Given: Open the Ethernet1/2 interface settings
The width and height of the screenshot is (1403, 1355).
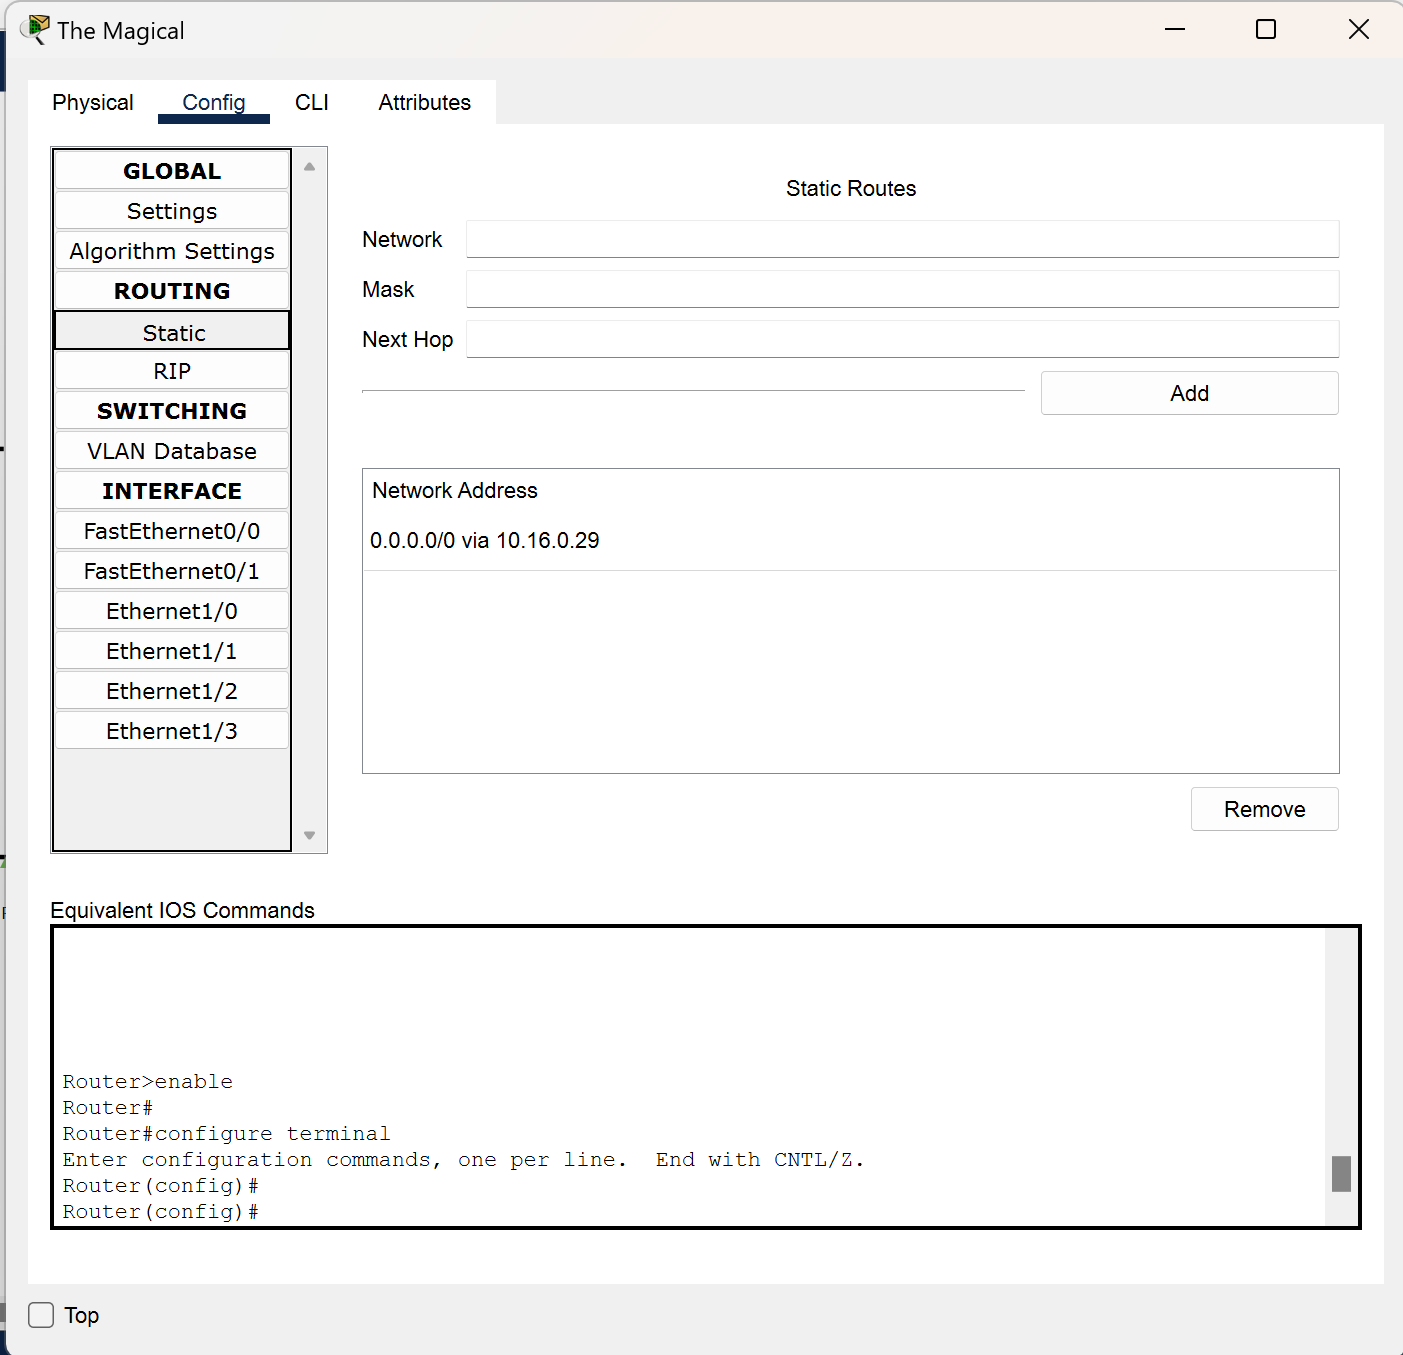Looking at the screenshot, I should [x=171, y=690].
